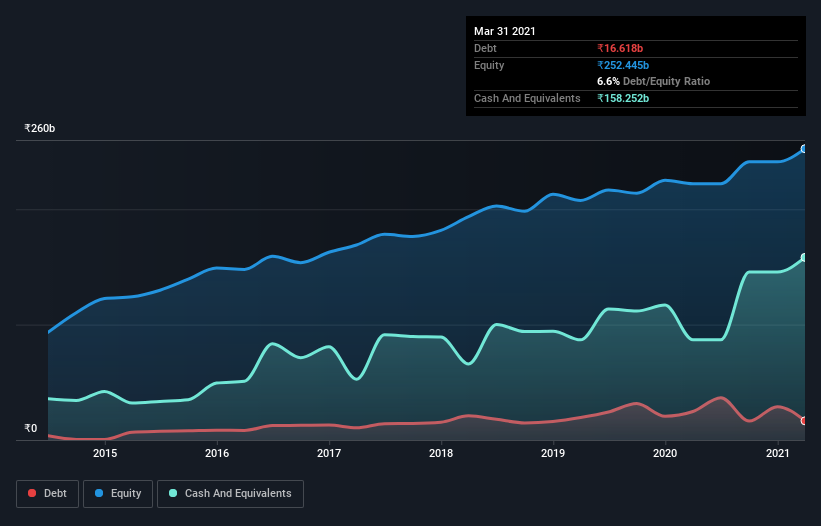Click the ₹16.618b Debt value in tooltip

(x=620, y=48)
